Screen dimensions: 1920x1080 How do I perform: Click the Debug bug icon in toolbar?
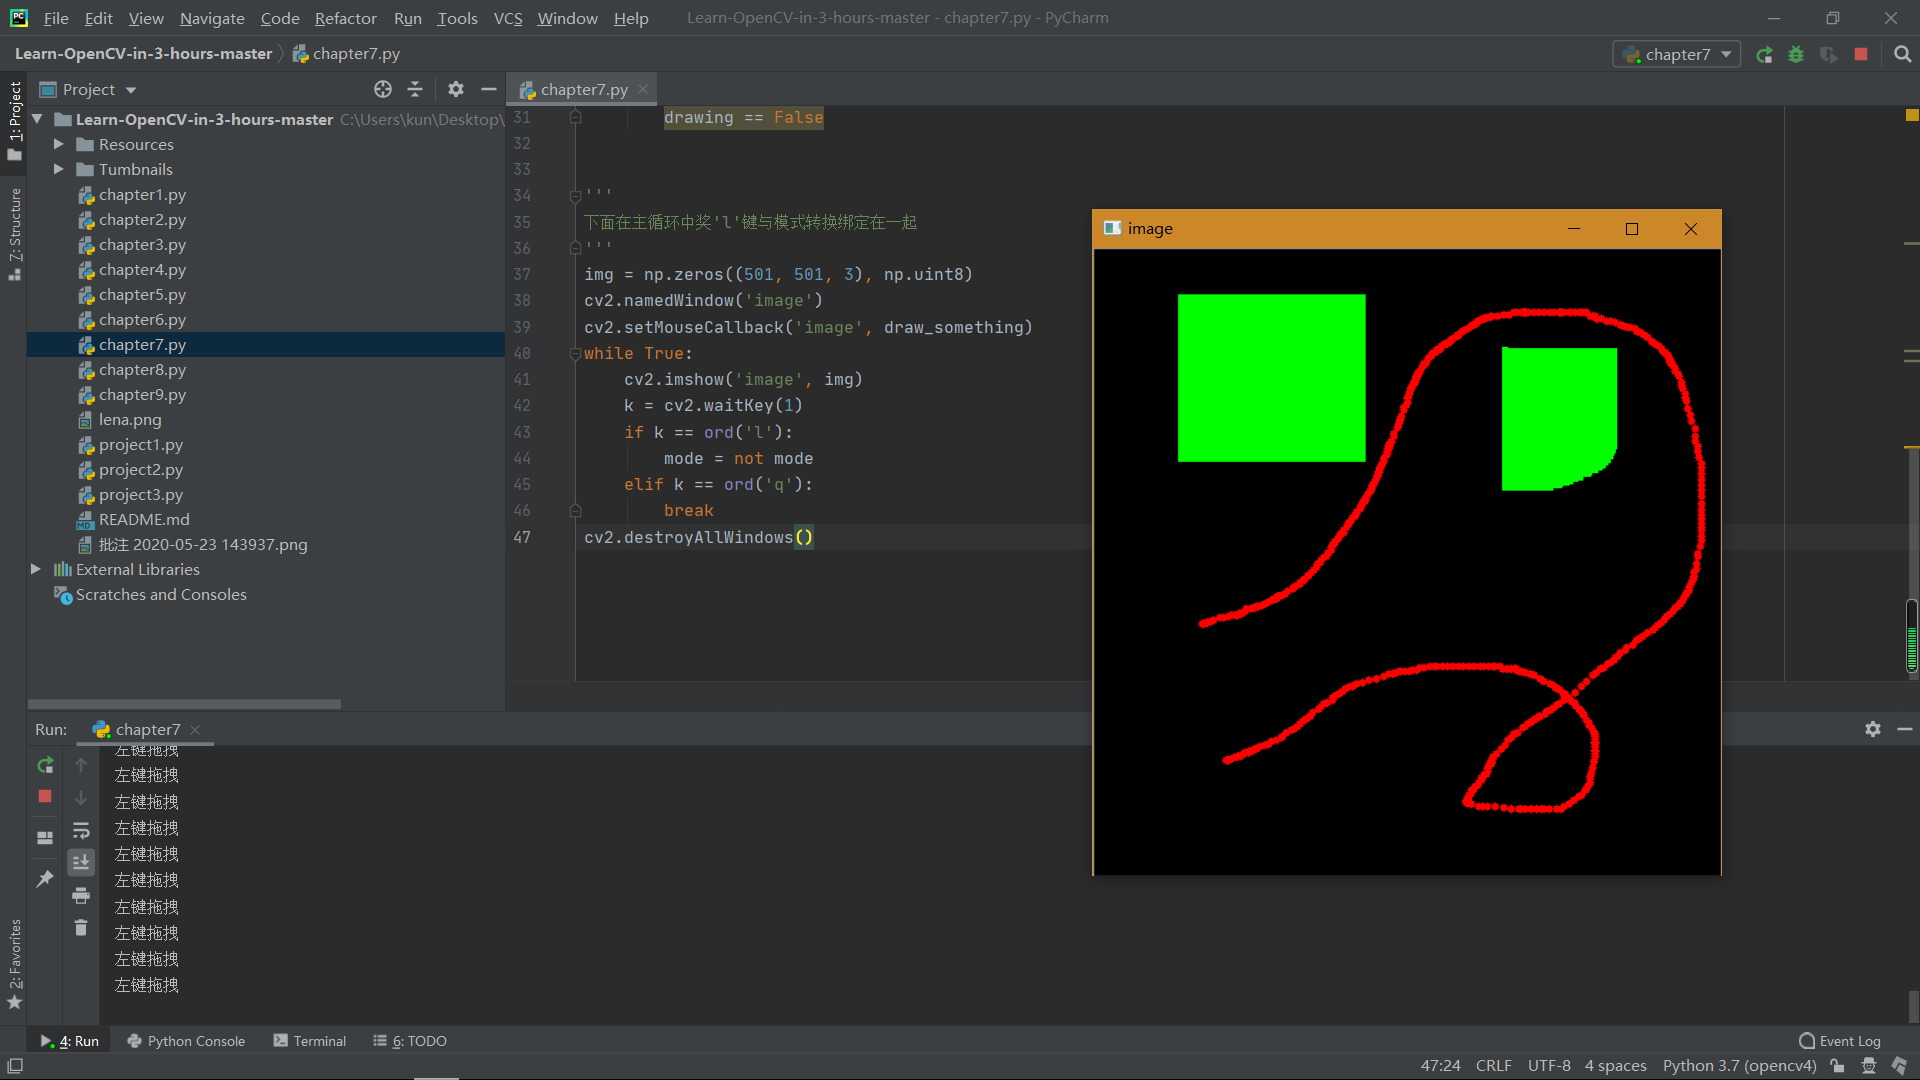click(1796, 55)
